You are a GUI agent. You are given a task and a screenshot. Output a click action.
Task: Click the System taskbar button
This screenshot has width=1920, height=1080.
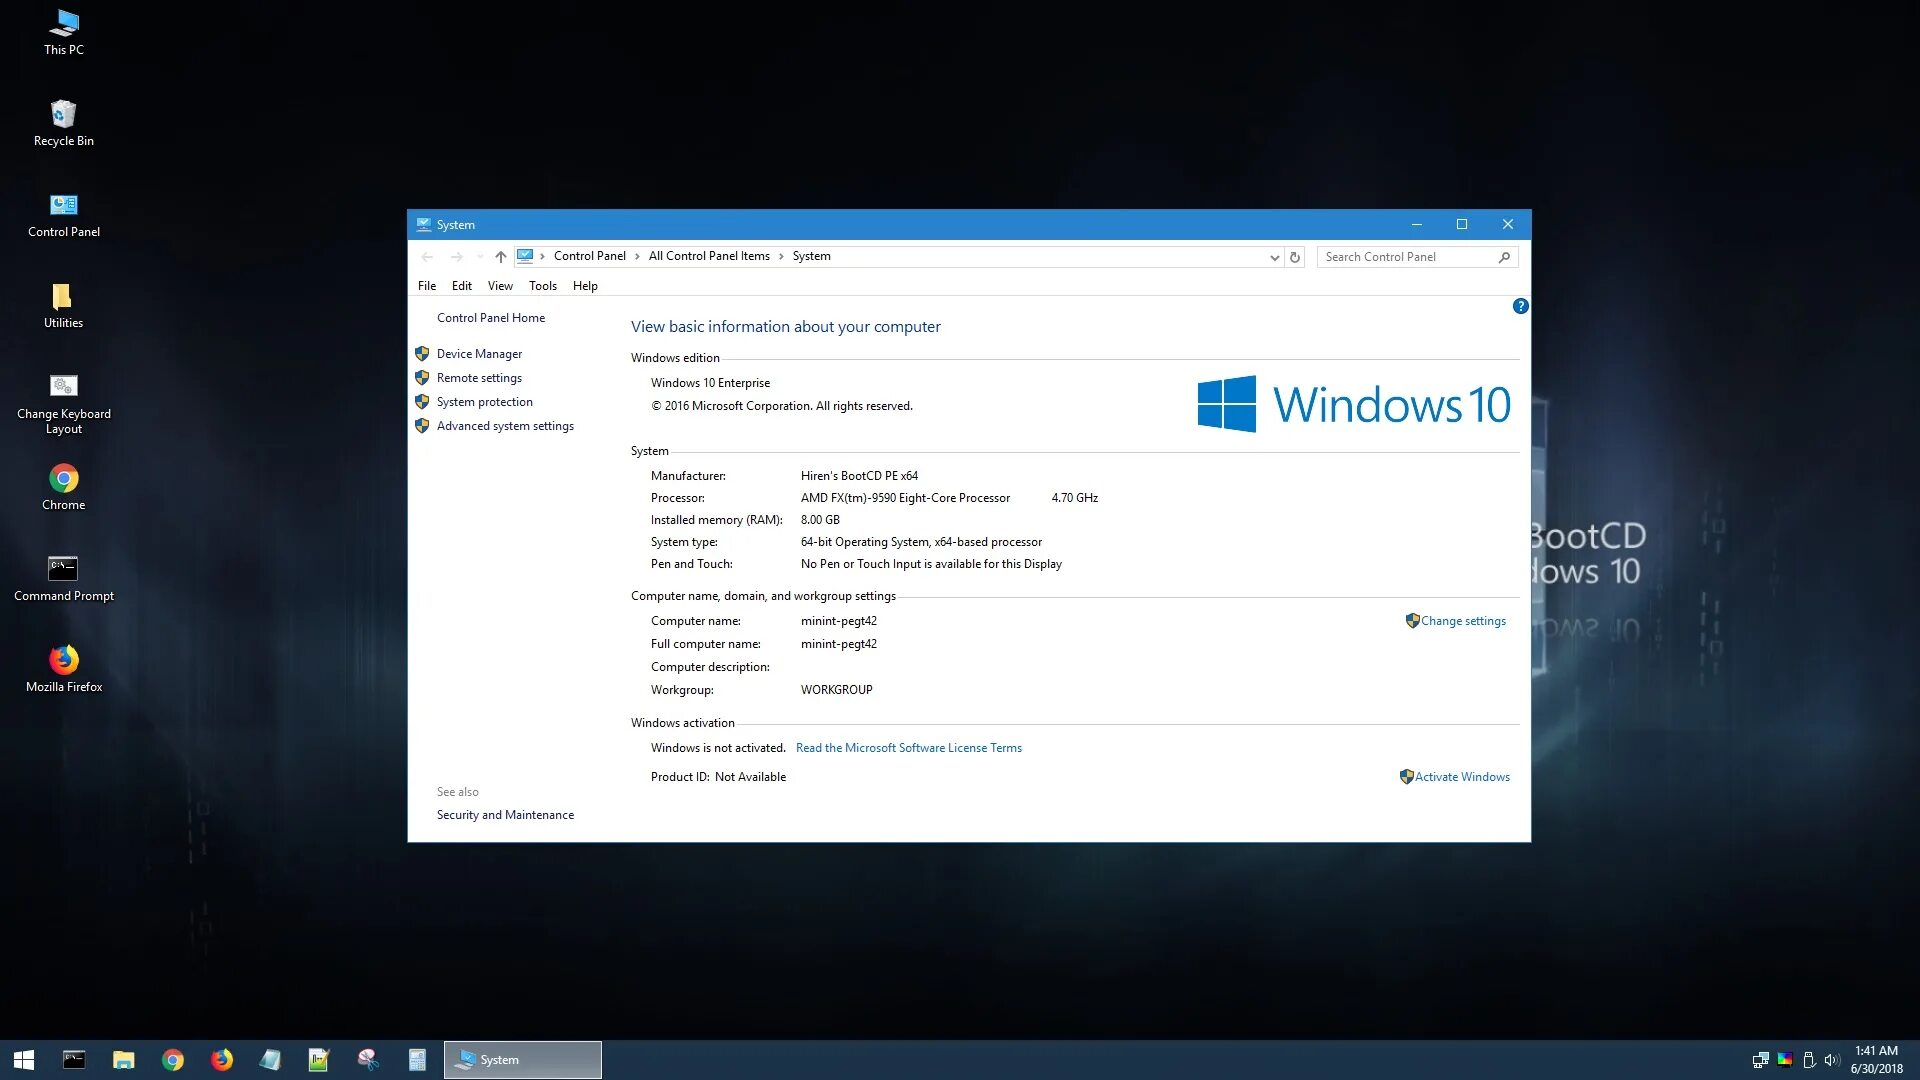coord(523,1060)
